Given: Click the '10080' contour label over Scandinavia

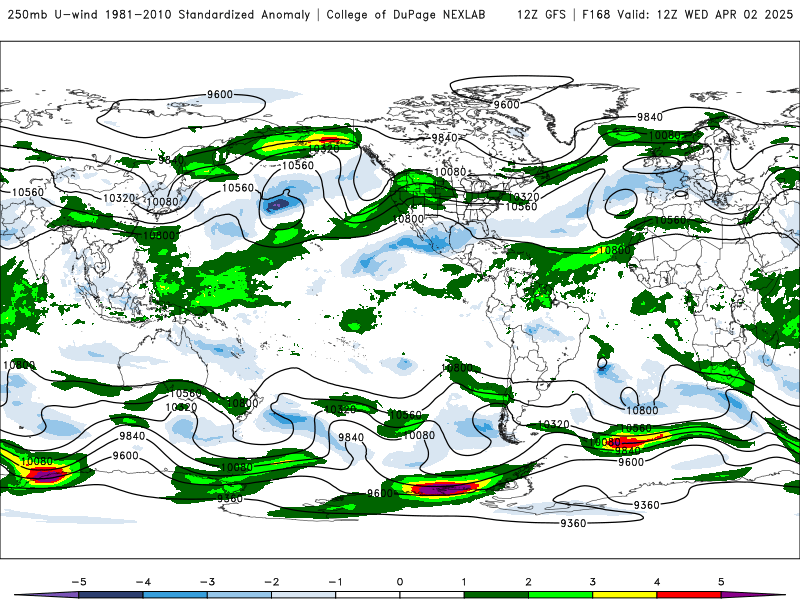Looking at the screenshot, I should 664,135.
